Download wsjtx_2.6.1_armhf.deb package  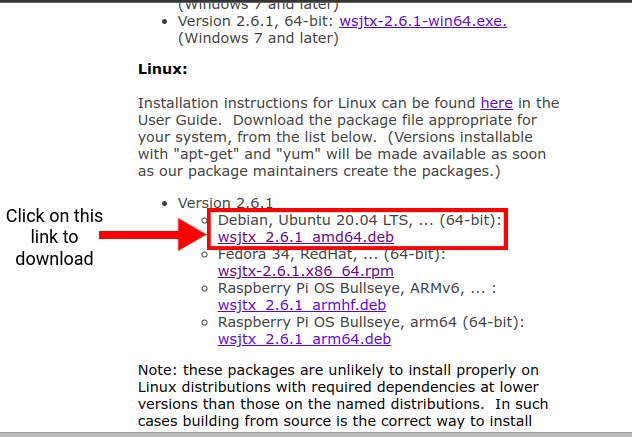(x=301, y=305)
